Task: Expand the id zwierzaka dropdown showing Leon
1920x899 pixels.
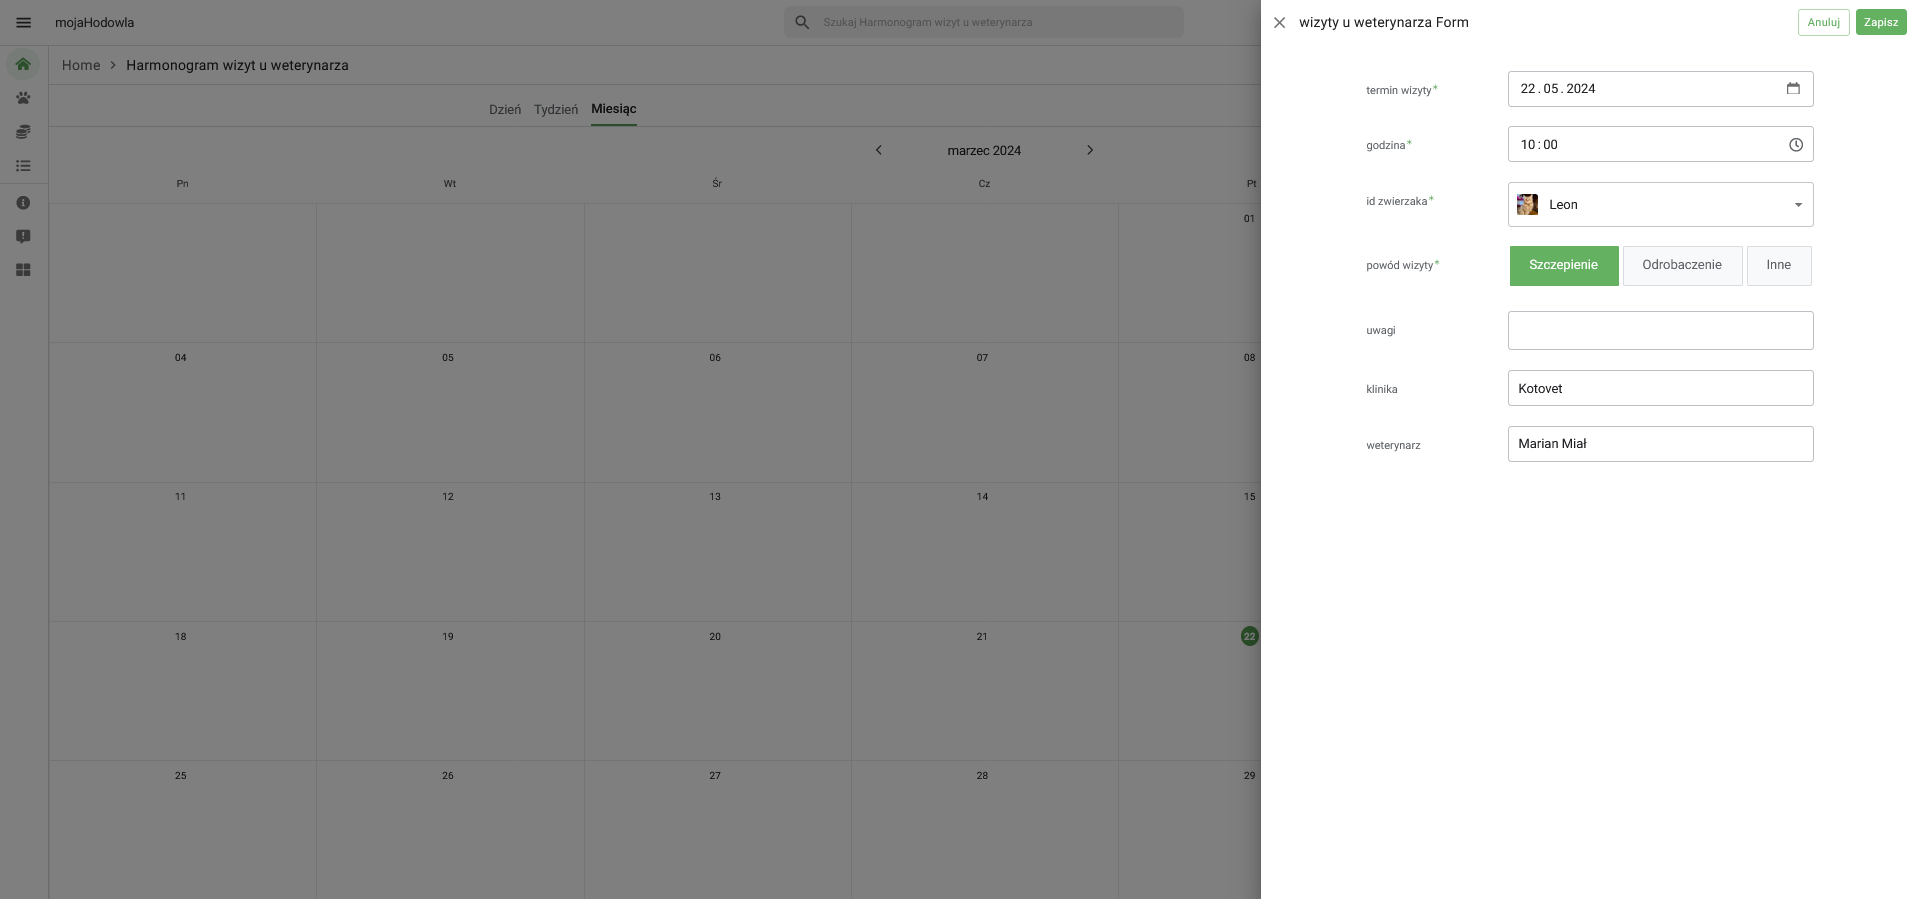Action: pyautogui.click(x=1797, y=205)
